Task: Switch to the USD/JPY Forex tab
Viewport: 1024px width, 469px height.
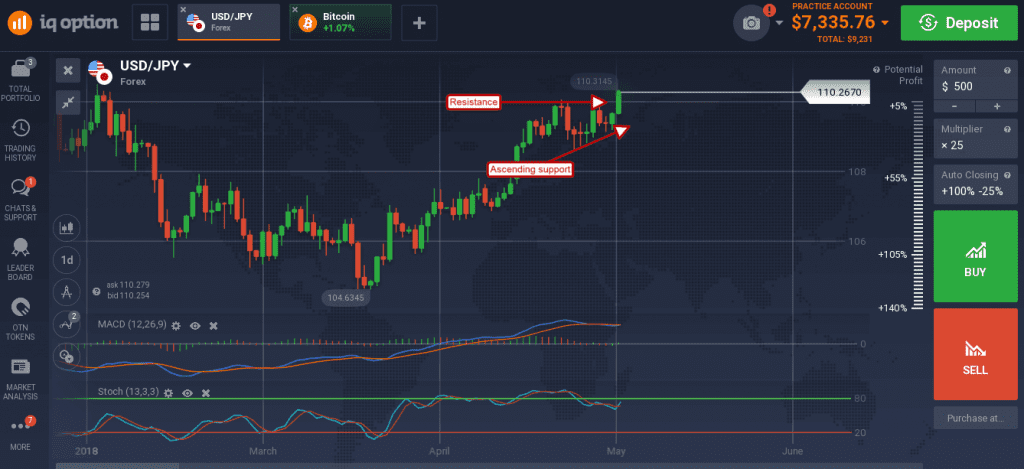Action: coord(229,23)
